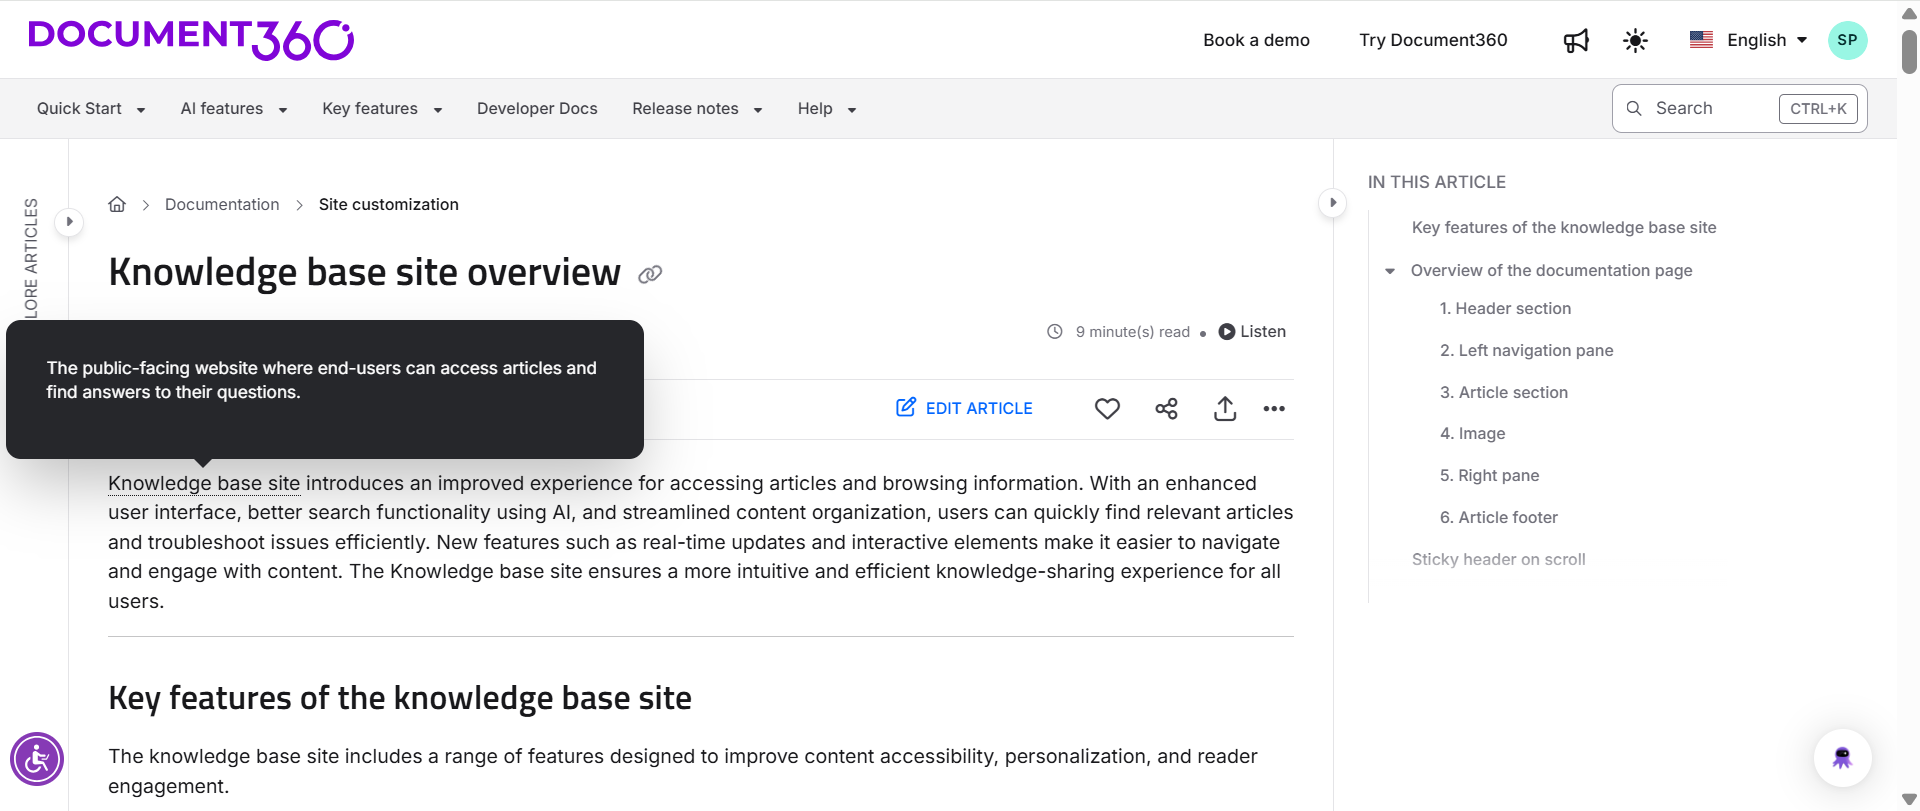Click the CTRL+K shortcut badge
Image resolution: width=1920 pixels, height=811 pixels.
[x=1818, y=109]
